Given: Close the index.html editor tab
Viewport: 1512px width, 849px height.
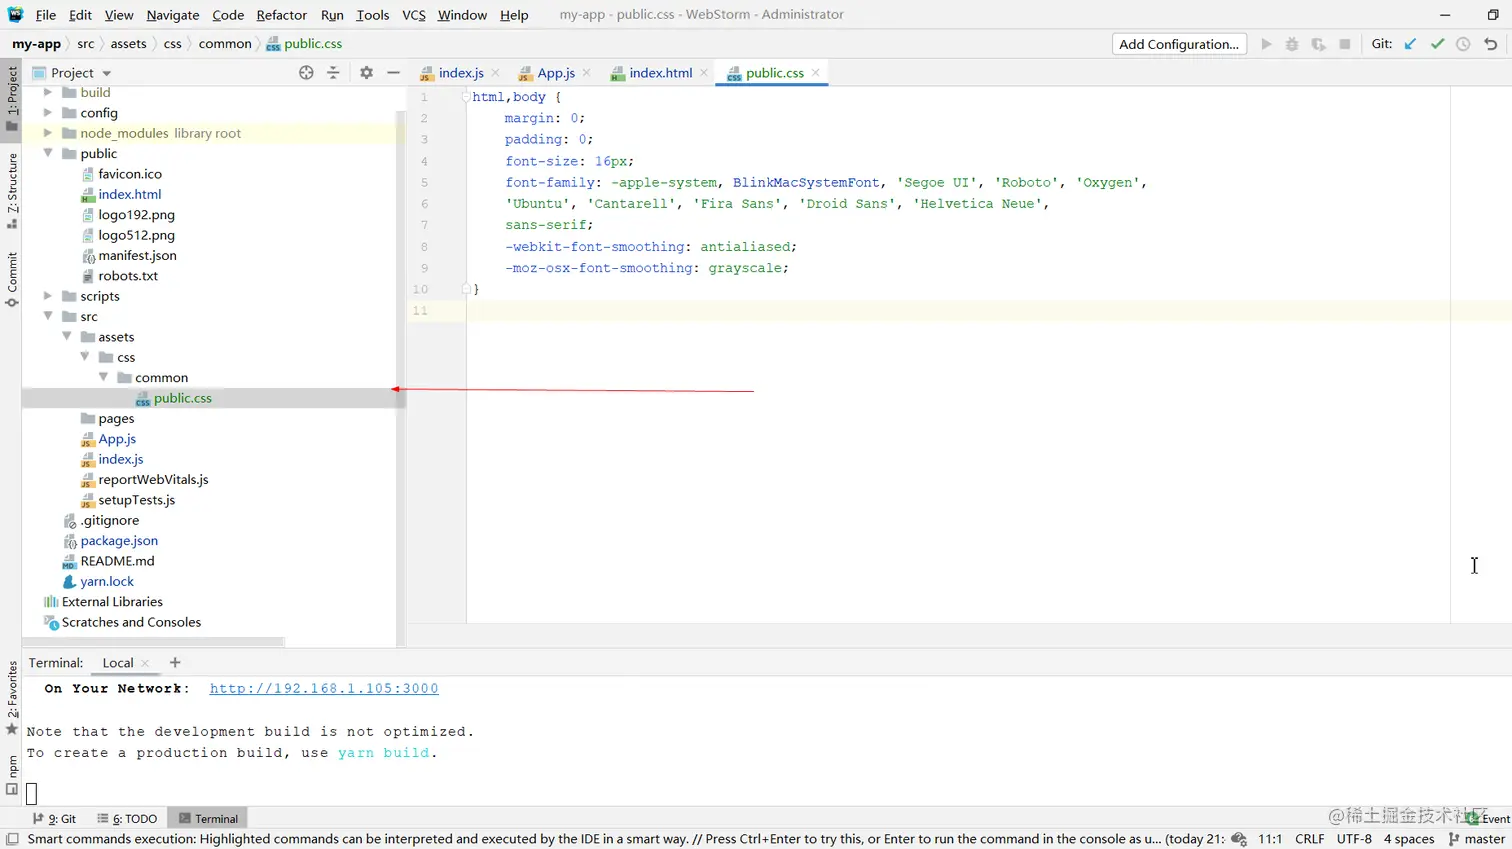Looking at the screenshot, I should point(704,73).
